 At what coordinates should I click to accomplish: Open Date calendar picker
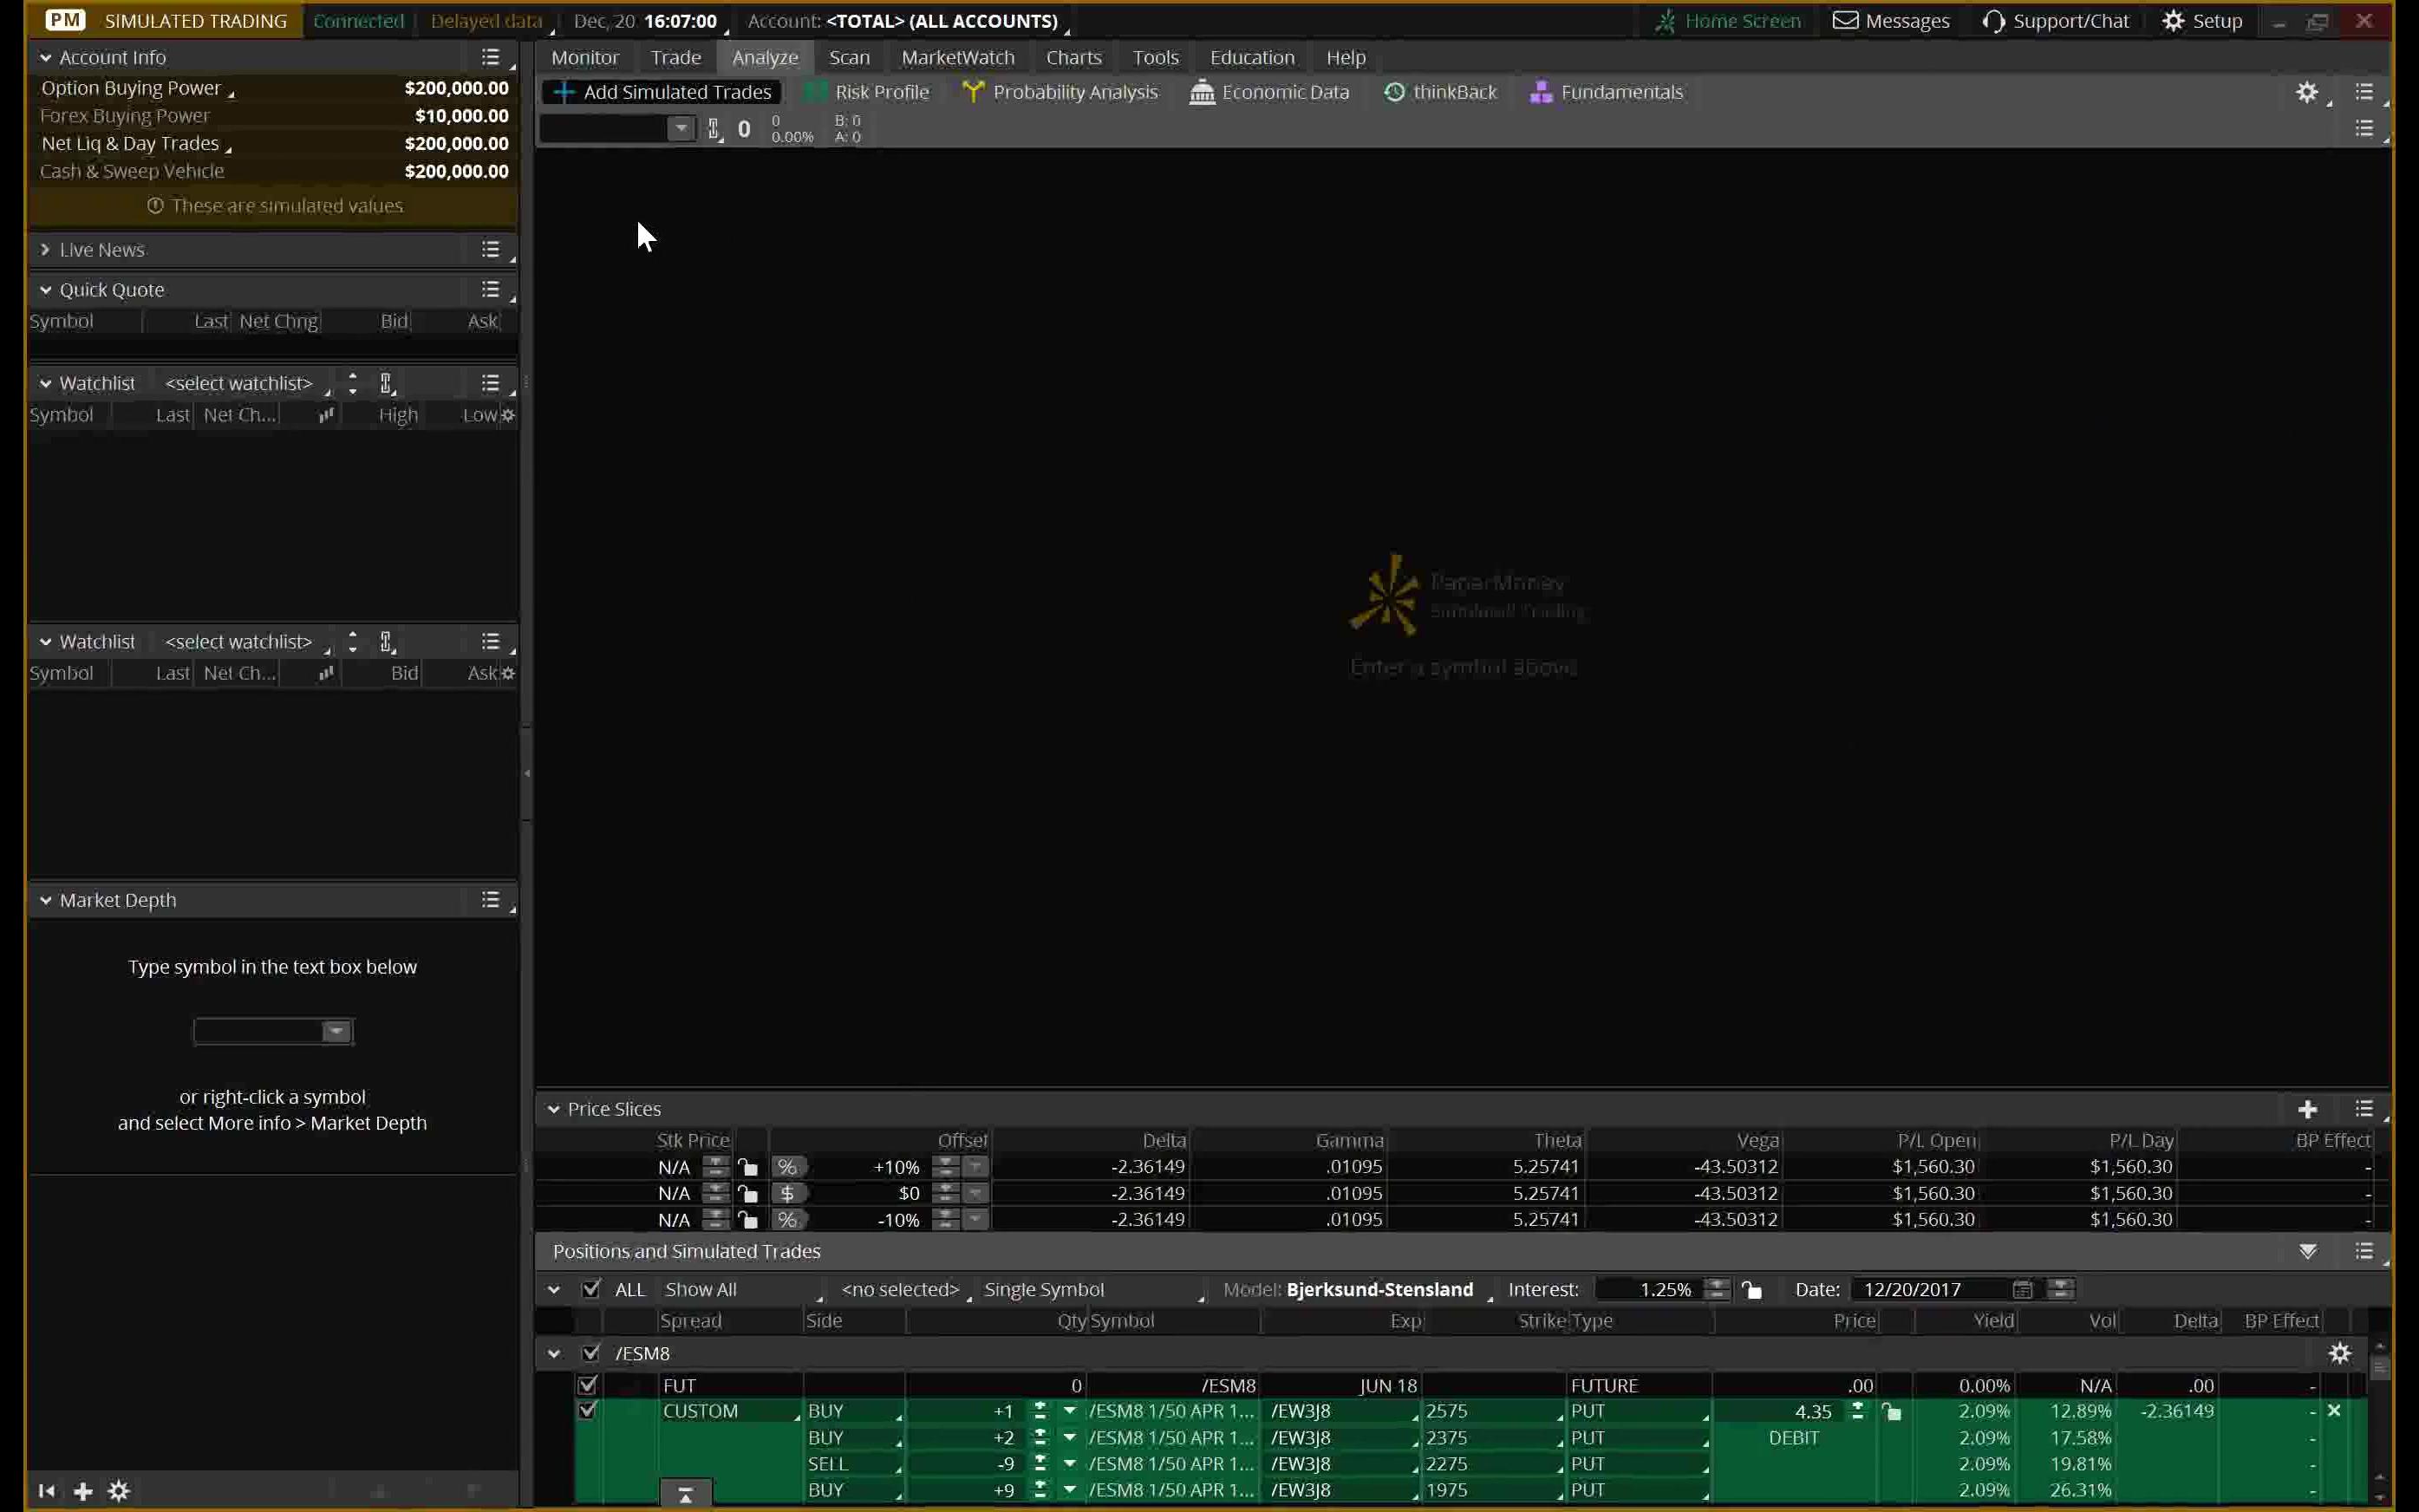[x=2022, y=1290]
